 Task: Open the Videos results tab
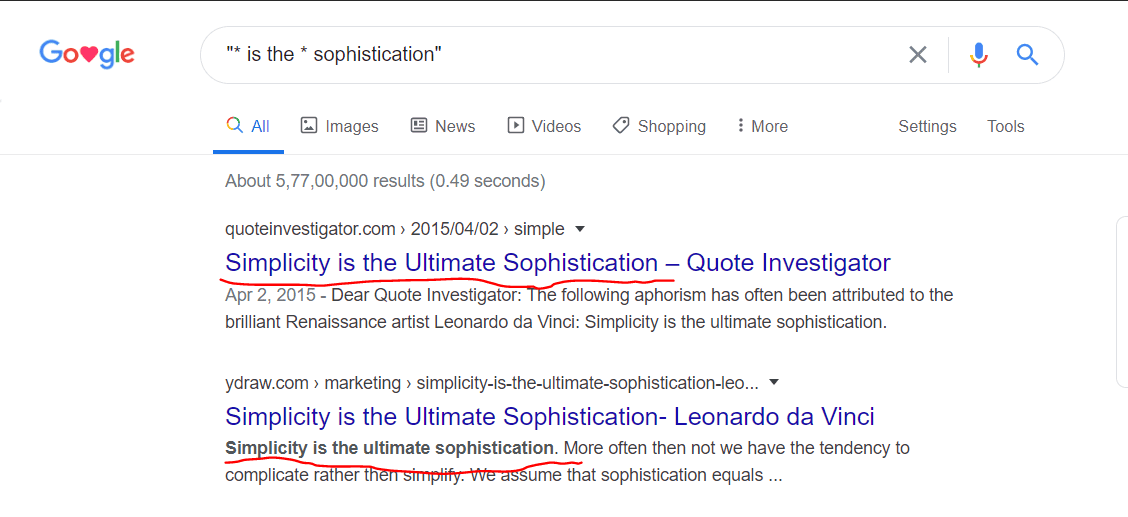click(x=555, y=126)
